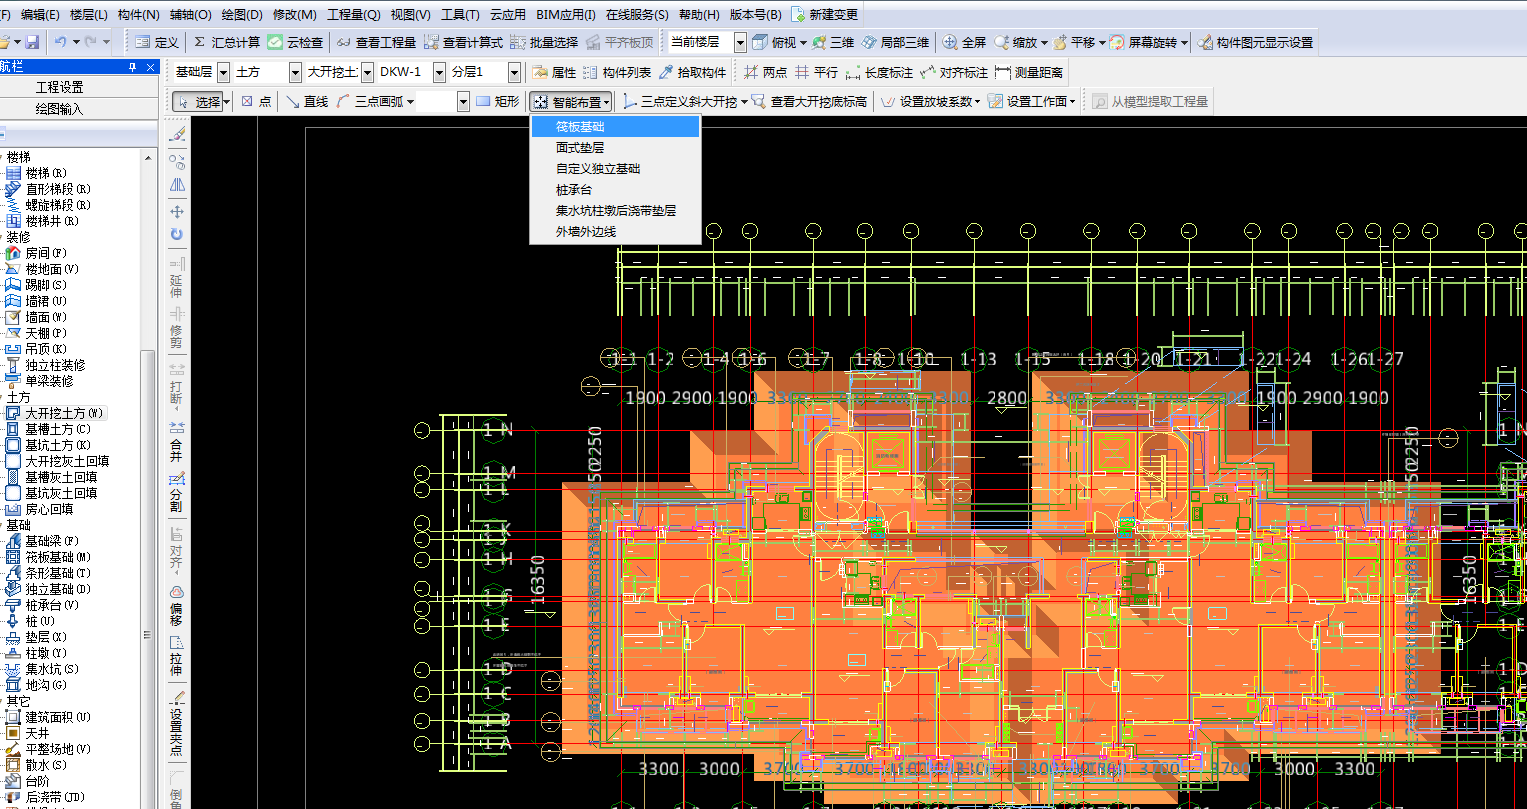Open 构件图元显示设置 display settings
Image resolution: width=1527 pixels, height=809 pixels.
pyautogui.click(x=1255, y=42)
